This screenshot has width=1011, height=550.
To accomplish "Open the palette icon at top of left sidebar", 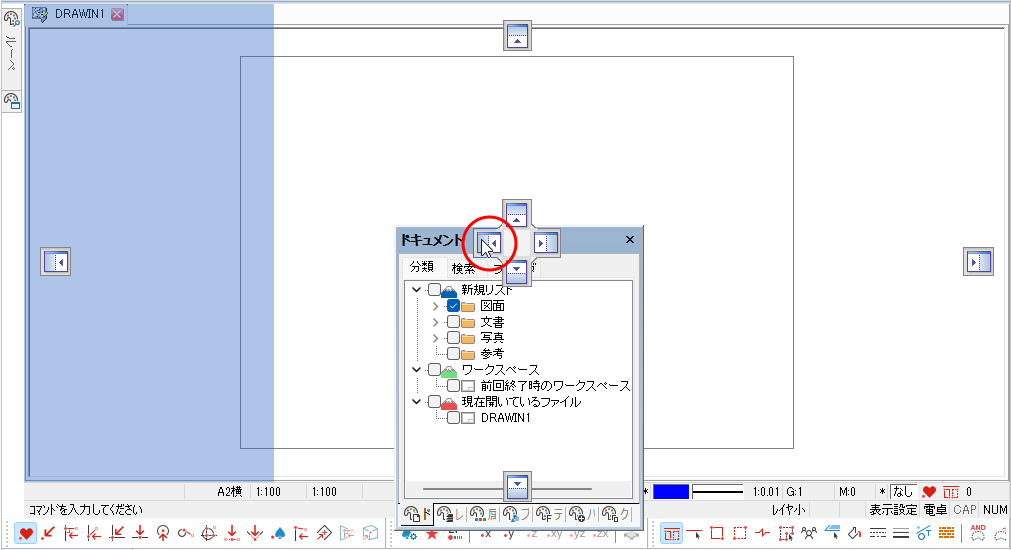I will point(12,18).
